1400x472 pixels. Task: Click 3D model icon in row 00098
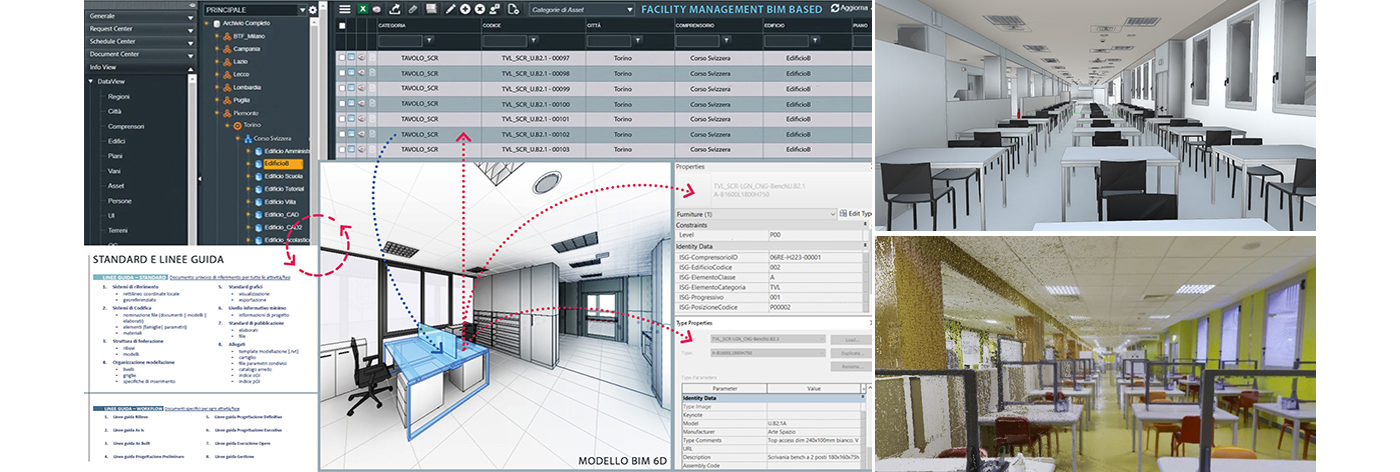click(x=361, y=73)
